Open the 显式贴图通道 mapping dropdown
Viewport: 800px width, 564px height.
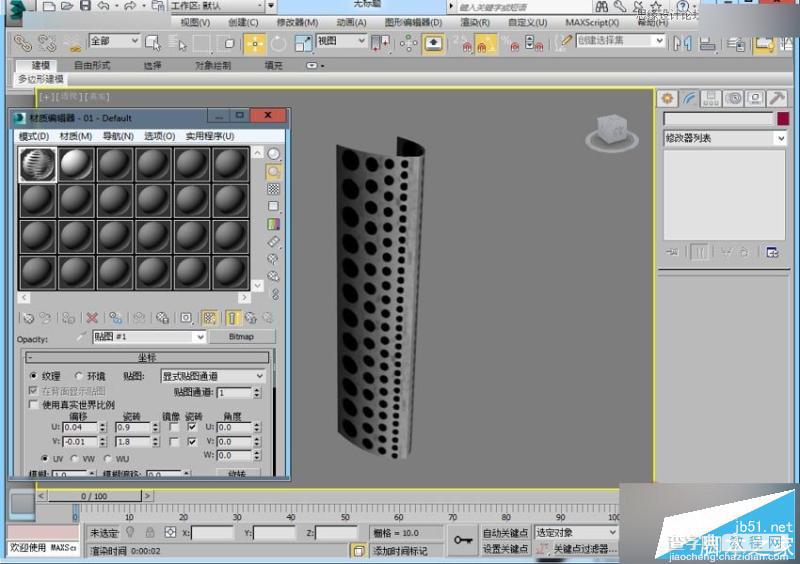coord(212,376)
